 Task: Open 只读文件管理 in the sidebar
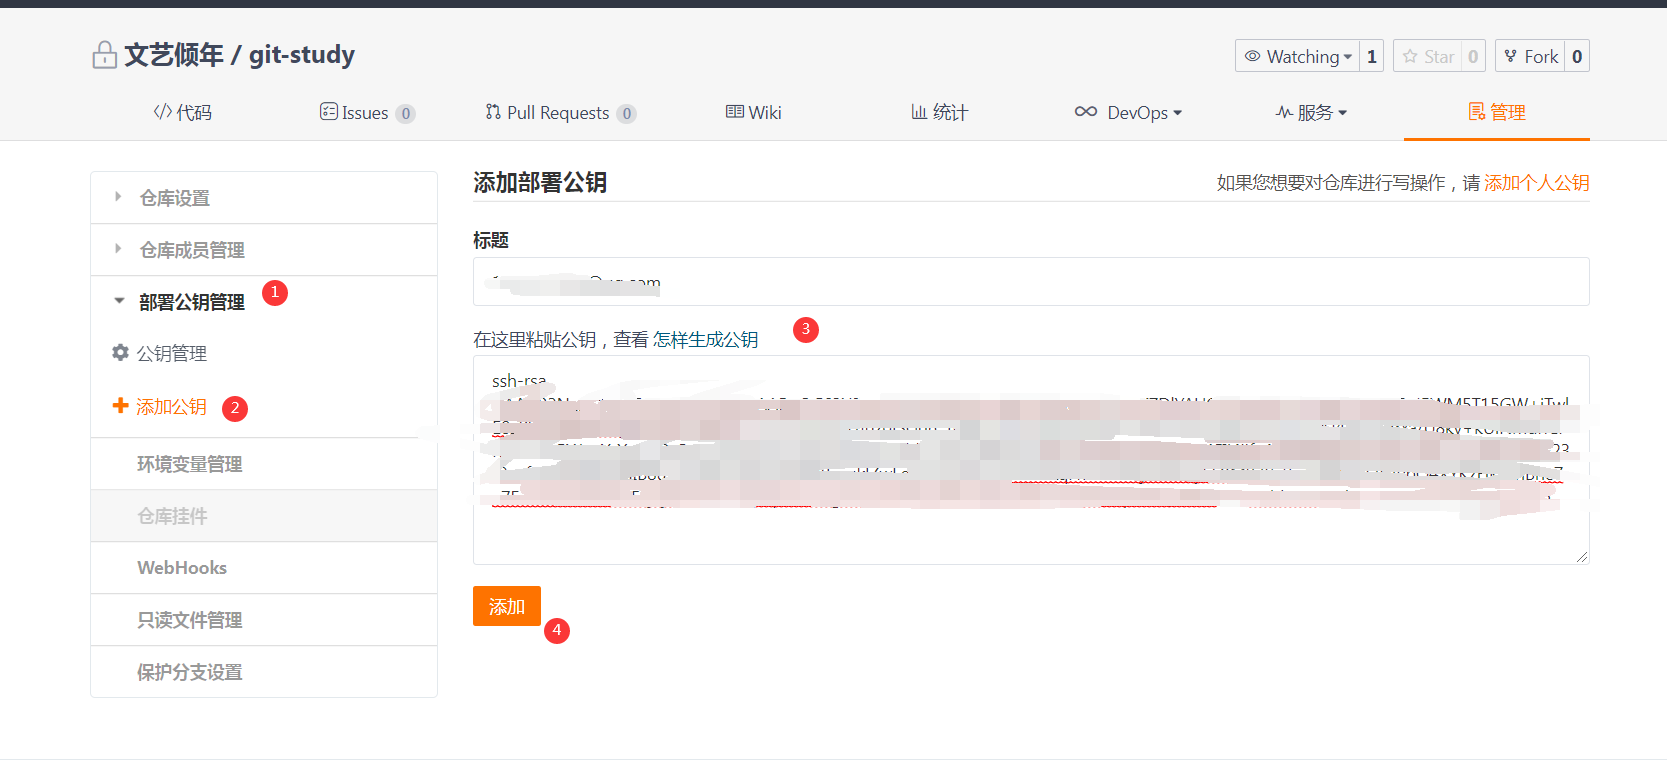point(264,620)
